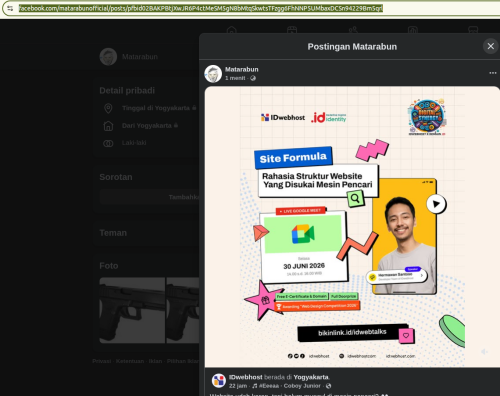Click the globe public audience icon
The image size is (500, 396).
tap(253, 78)
